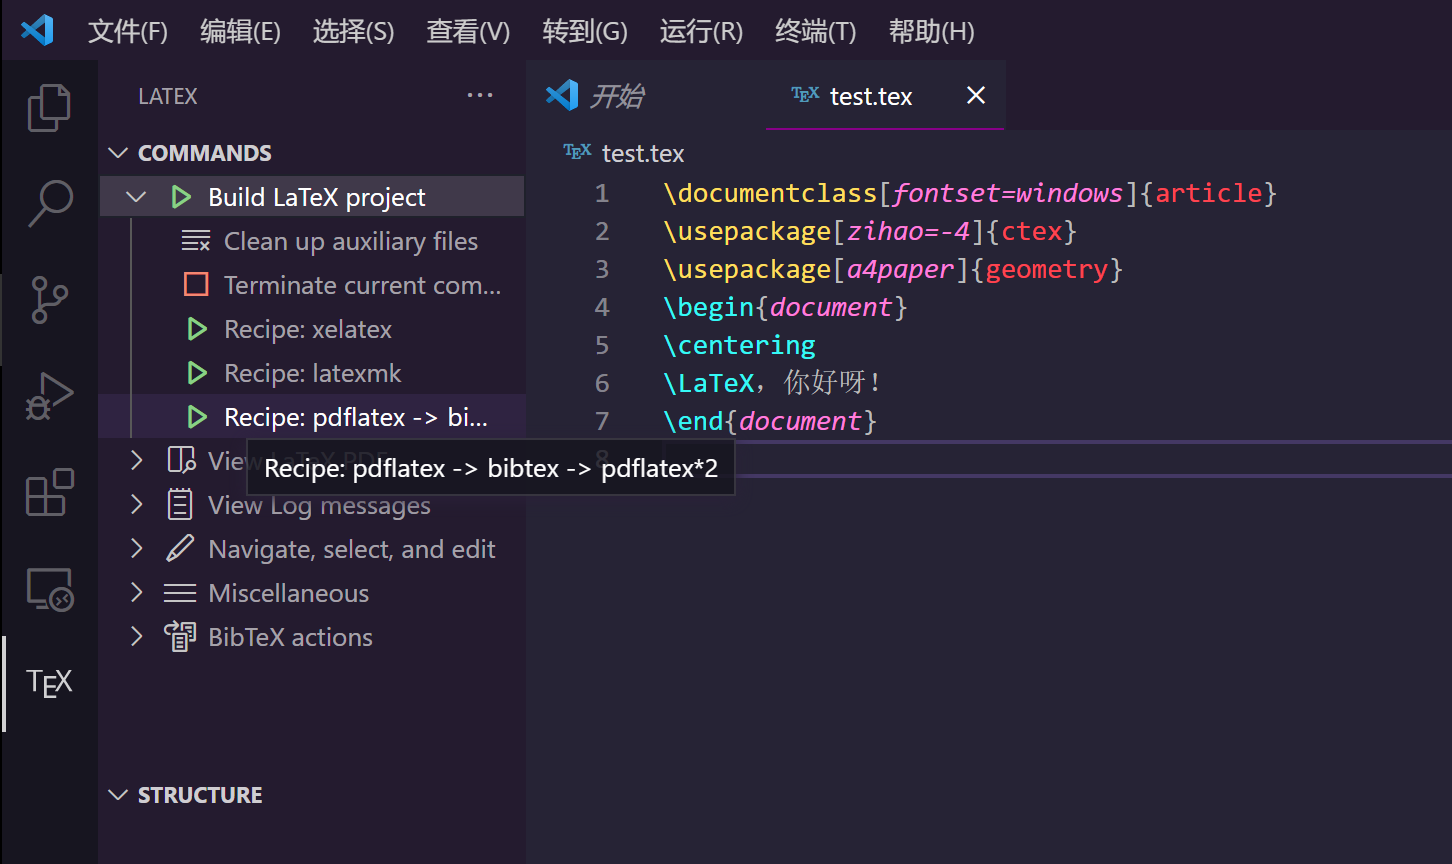Image resolution: width=1452 pixels, height=864 pixels.
Task: Switch to the 开始 tab
Action: (x=615, y=96)
